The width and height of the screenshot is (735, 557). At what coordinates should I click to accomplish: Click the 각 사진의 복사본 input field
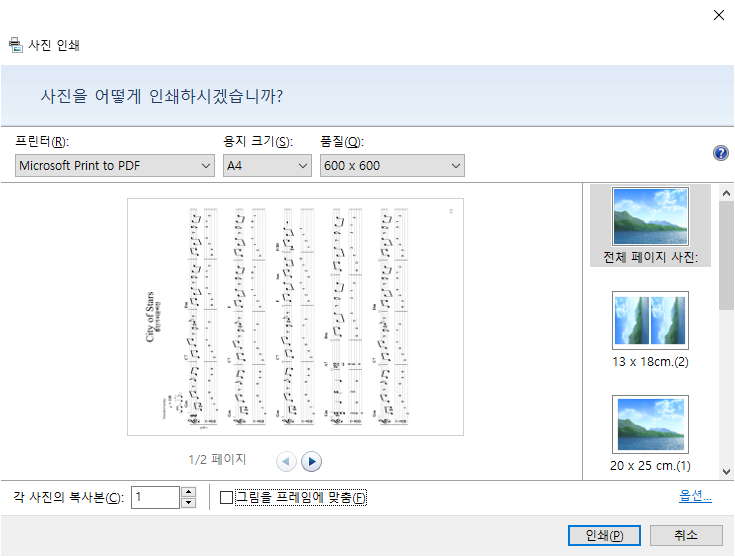tap(156, 497)
